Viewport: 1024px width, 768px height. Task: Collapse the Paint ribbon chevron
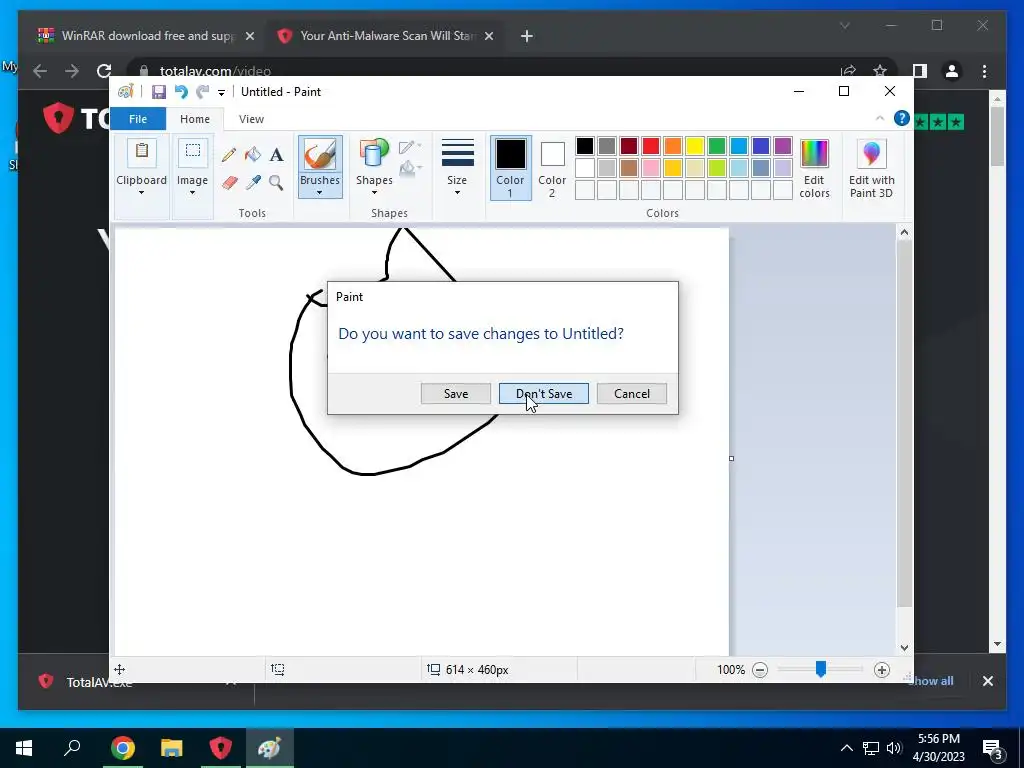pyautogui.click(x=880, y=118)
